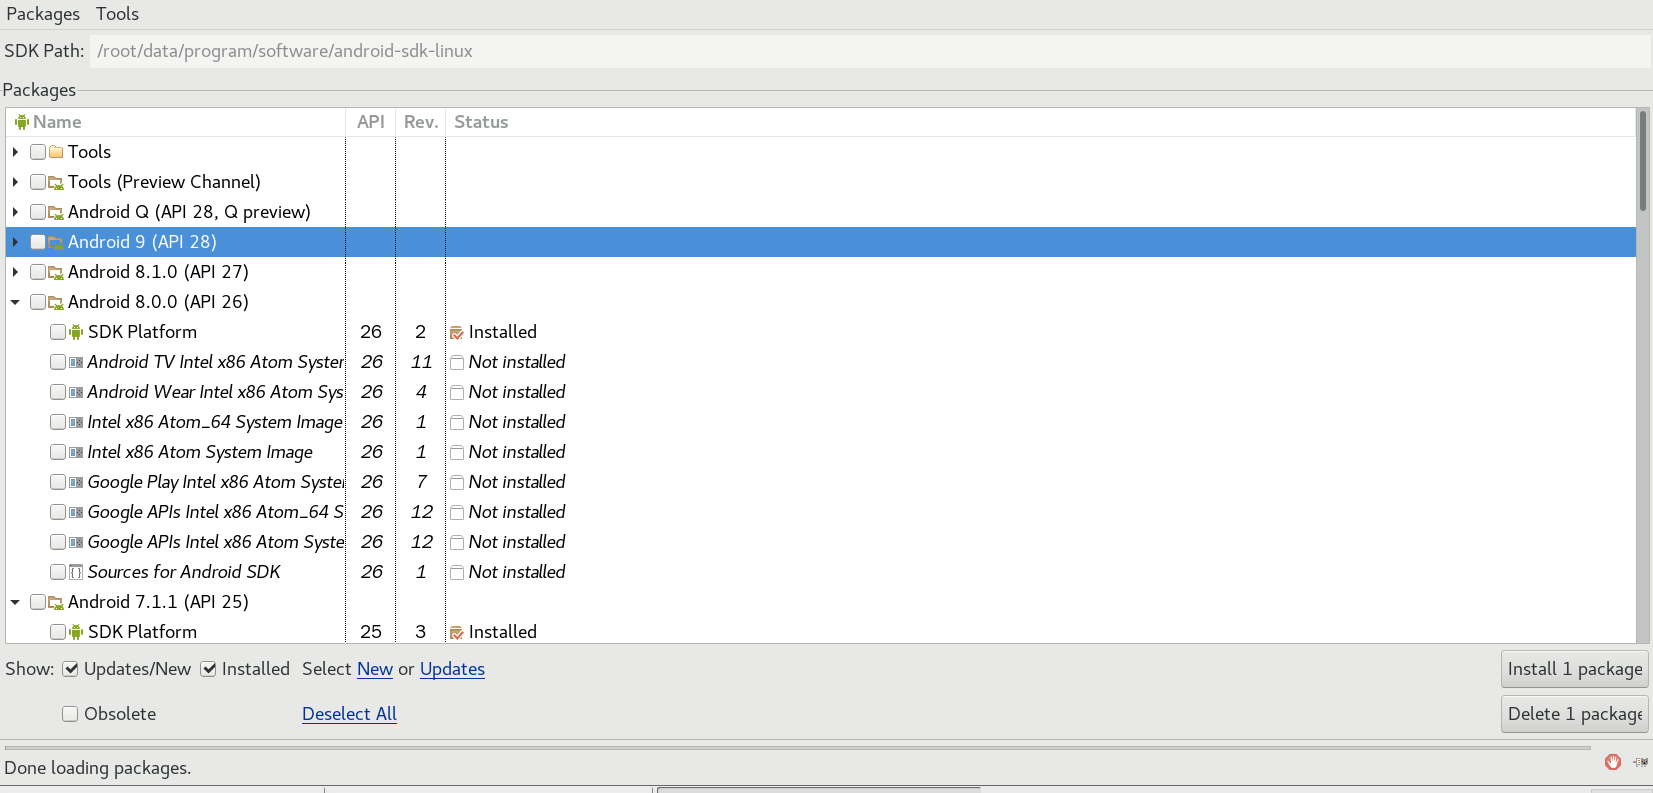
Task: Expand the Tools (Preview Channel) group
Action: click(x=15, y=182)
